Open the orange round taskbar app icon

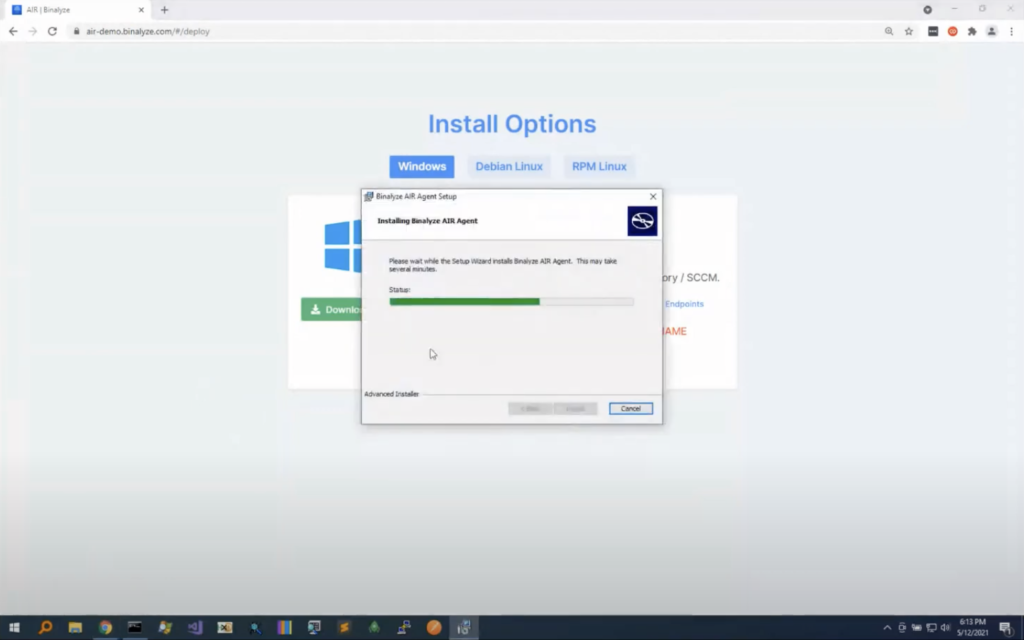[434, 628]
